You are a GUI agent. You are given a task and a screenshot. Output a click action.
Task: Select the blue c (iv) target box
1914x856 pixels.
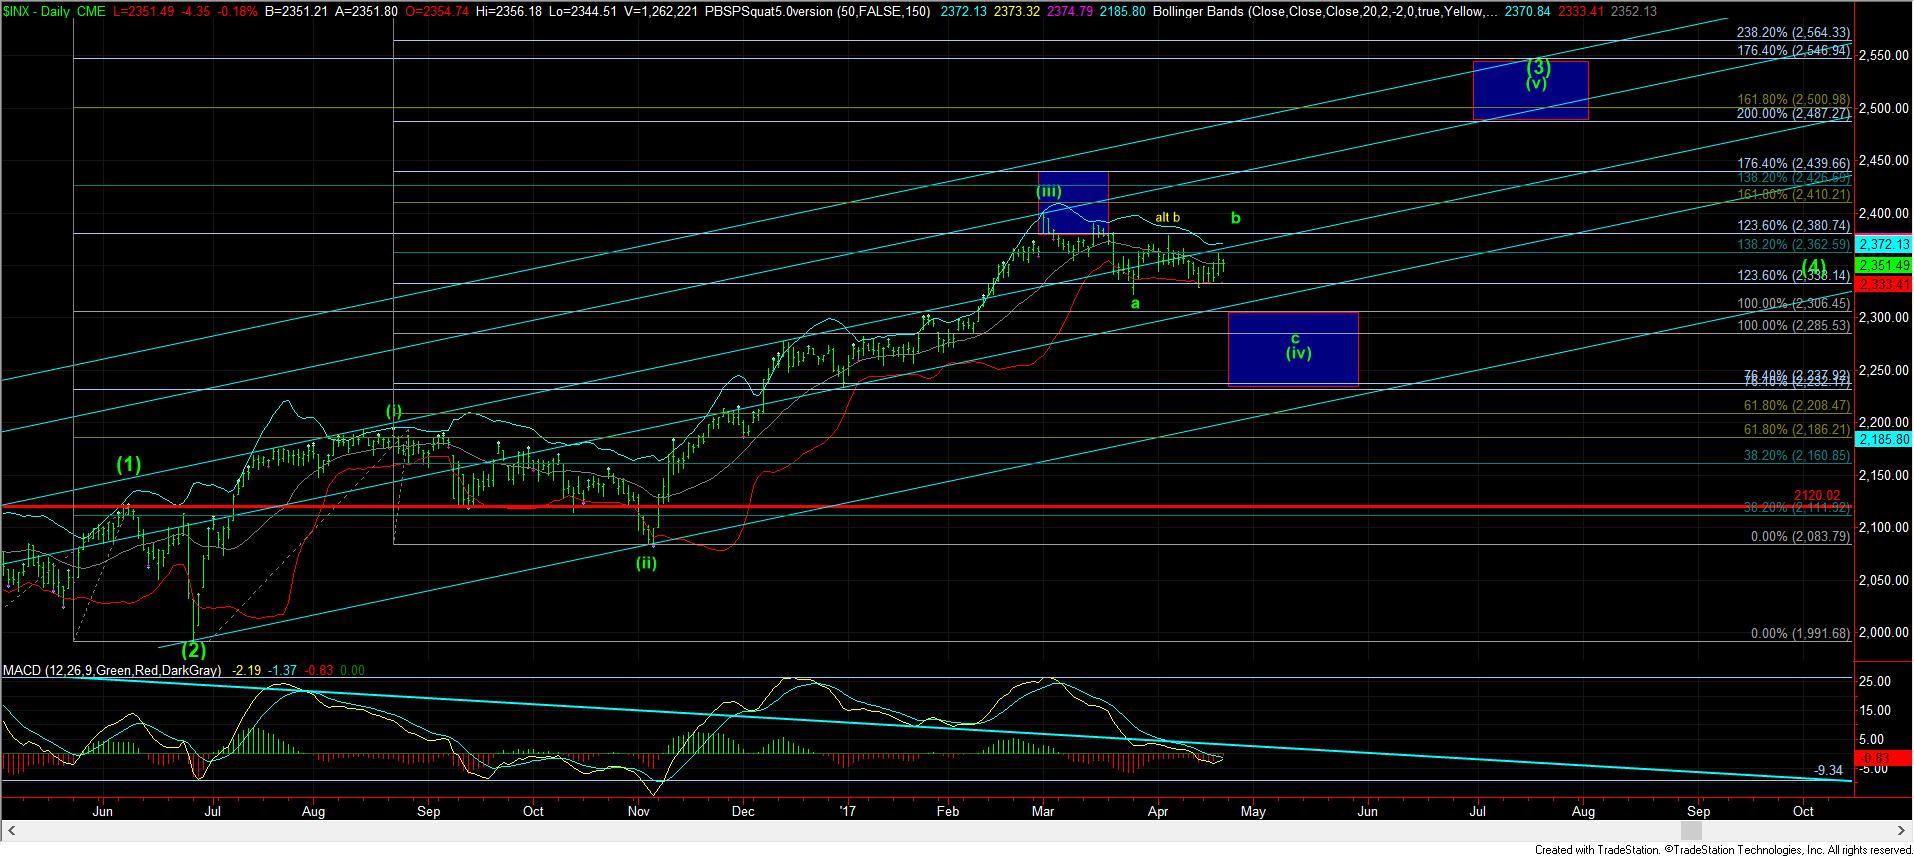(1293, 349)
